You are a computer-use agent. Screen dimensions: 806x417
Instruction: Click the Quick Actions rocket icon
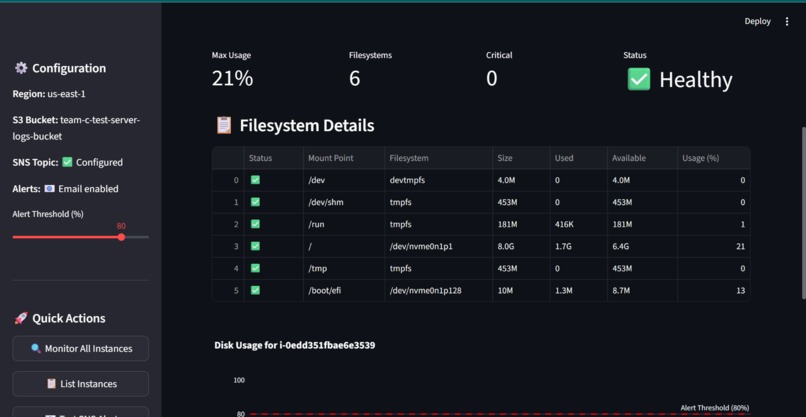[x=21, y=318]
